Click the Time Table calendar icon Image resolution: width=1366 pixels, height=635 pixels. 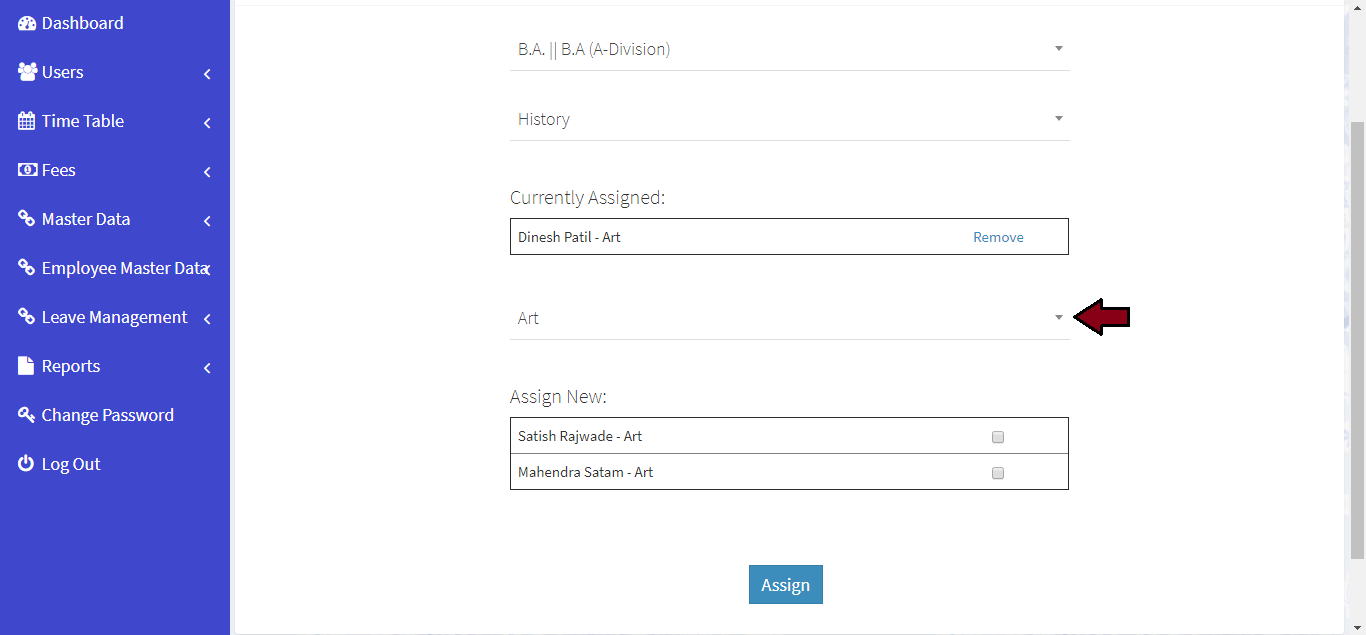coord(27,121)
